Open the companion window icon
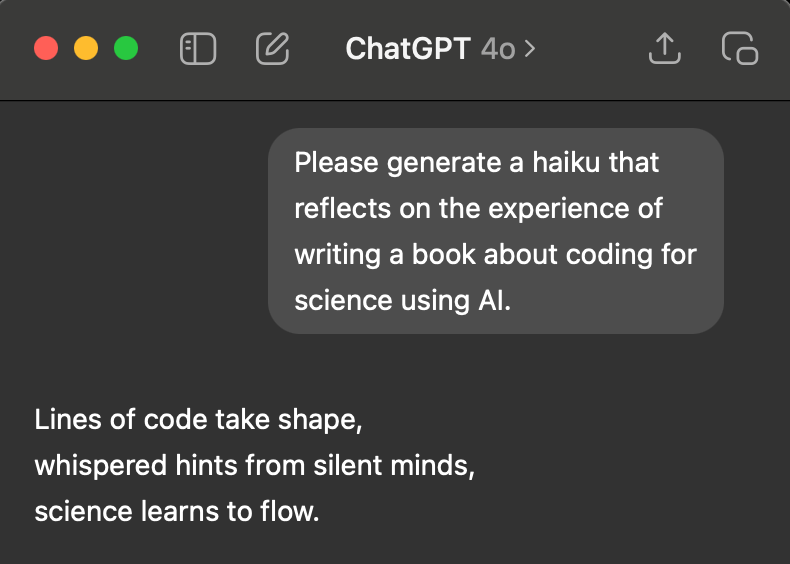This screenshot has height=564, width=790. (x=740, y=48)
